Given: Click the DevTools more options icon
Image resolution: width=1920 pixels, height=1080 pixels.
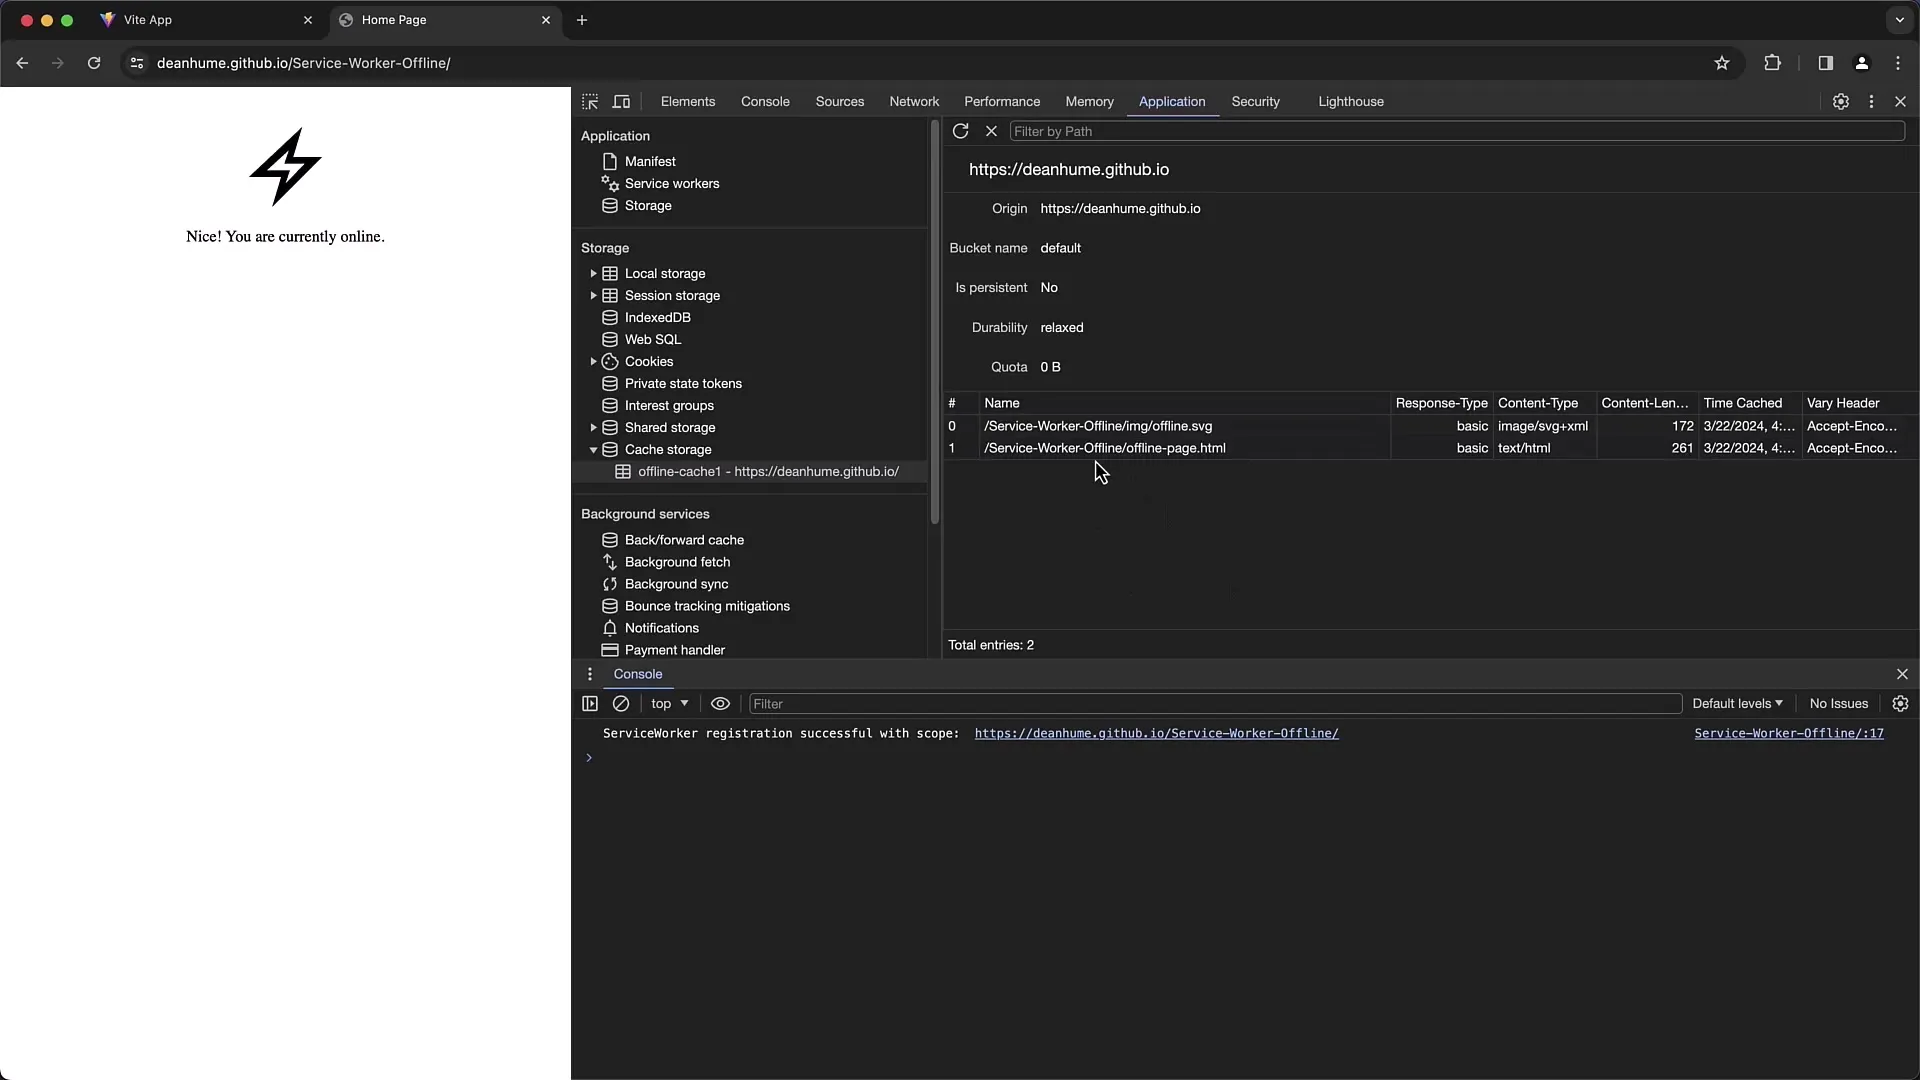Looking at the screenshot, I should point(1871,102).
